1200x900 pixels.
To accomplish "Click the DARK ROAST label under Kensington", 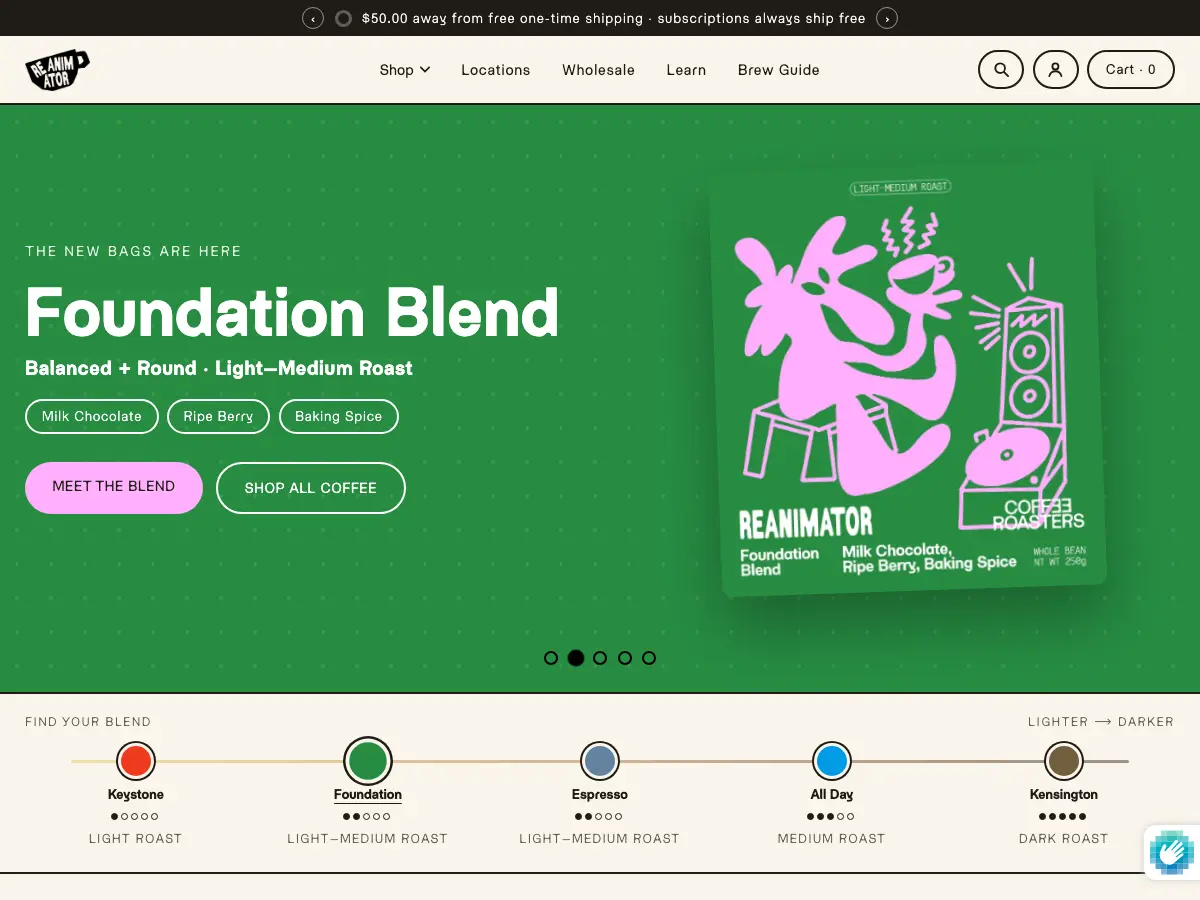I will 1064,839.
